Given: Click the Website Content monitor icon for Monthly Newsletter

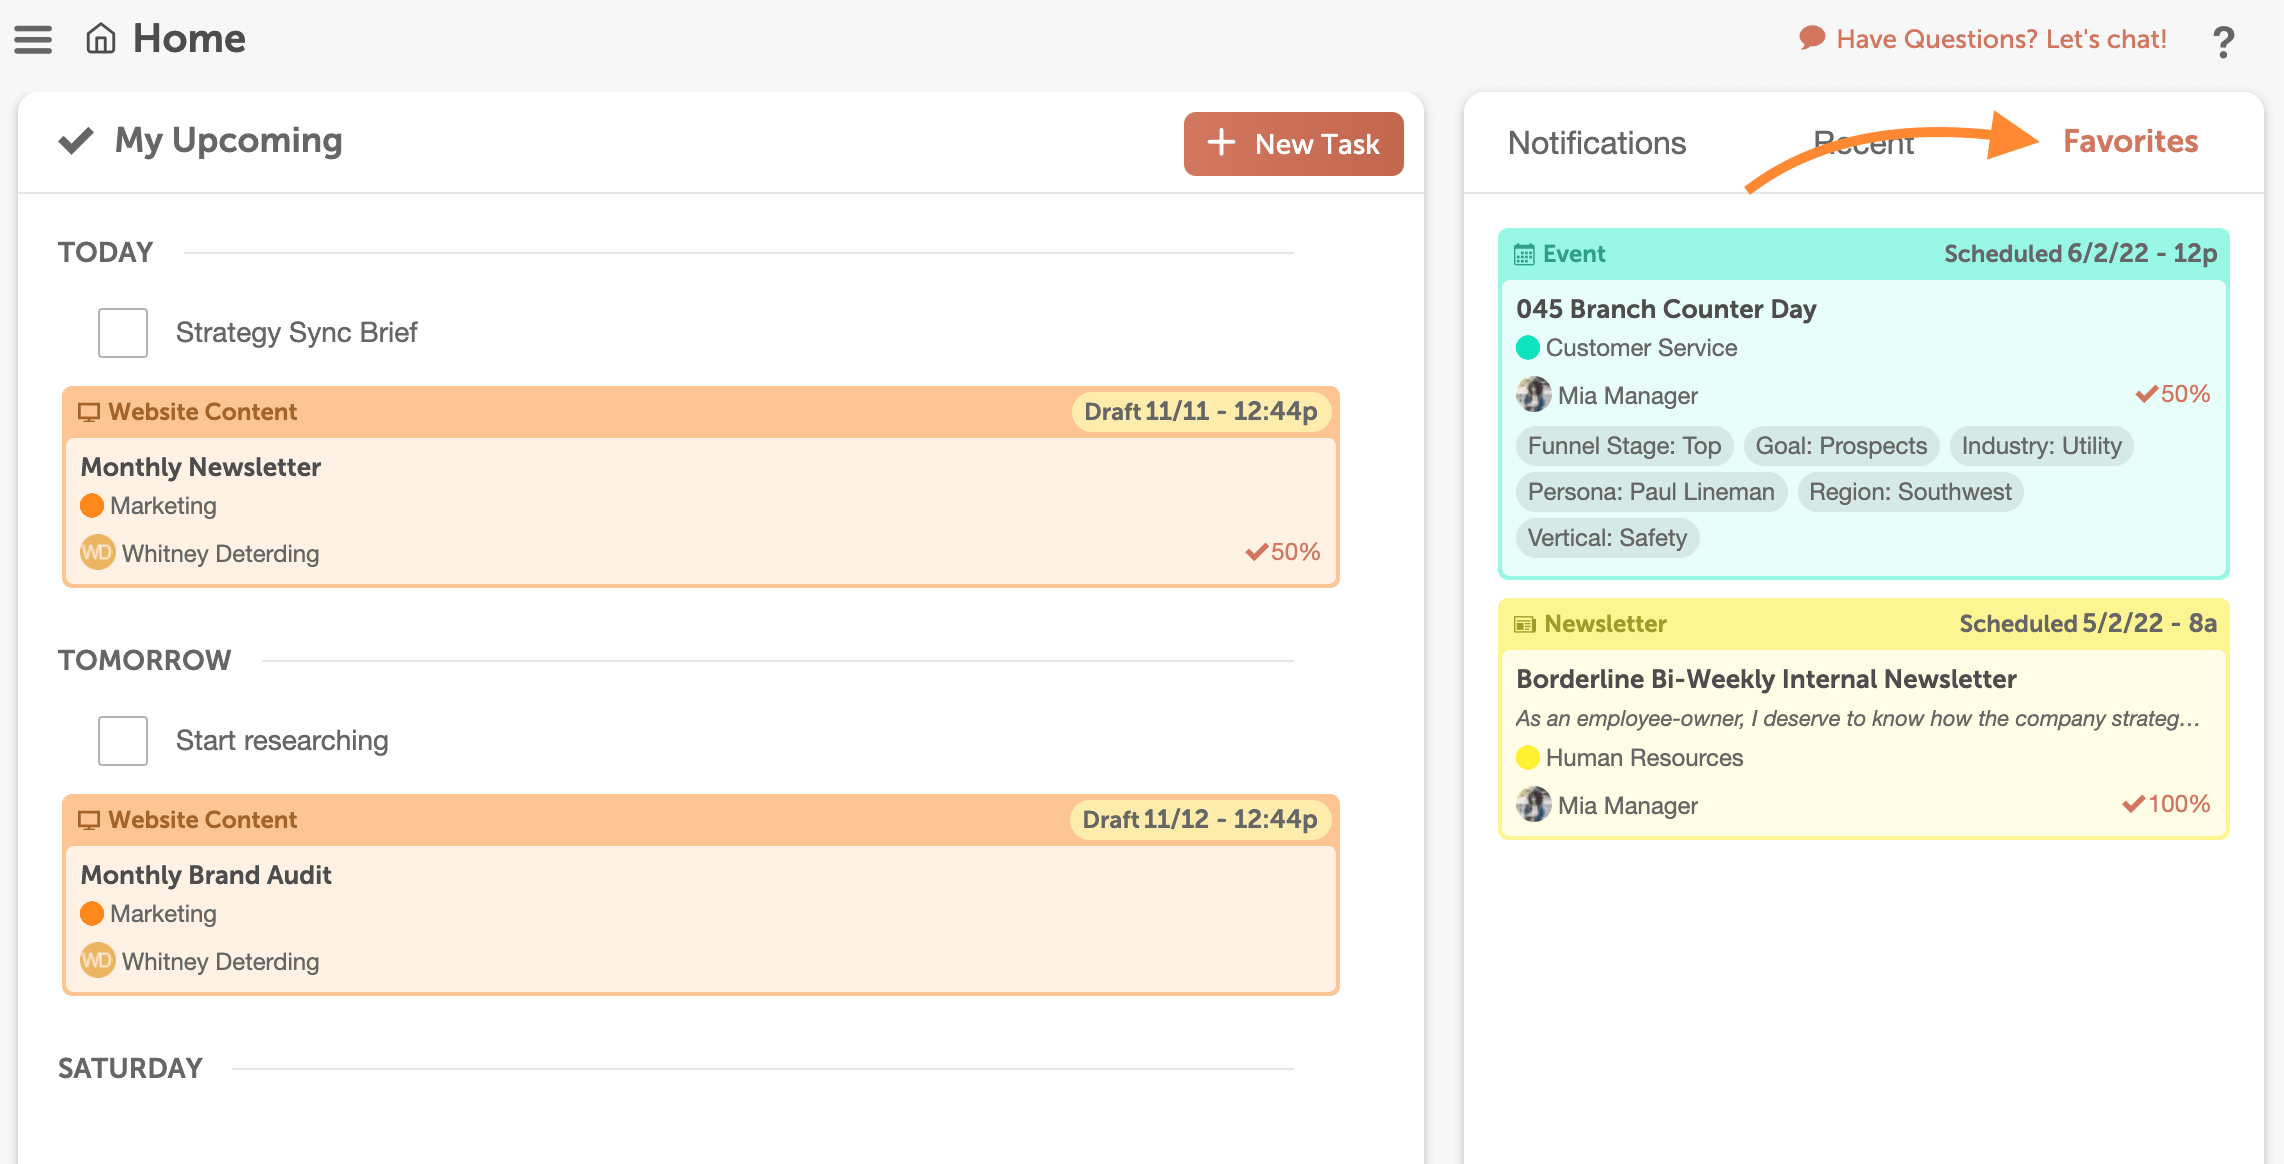Looking at the screenshot, I should 91,411.
